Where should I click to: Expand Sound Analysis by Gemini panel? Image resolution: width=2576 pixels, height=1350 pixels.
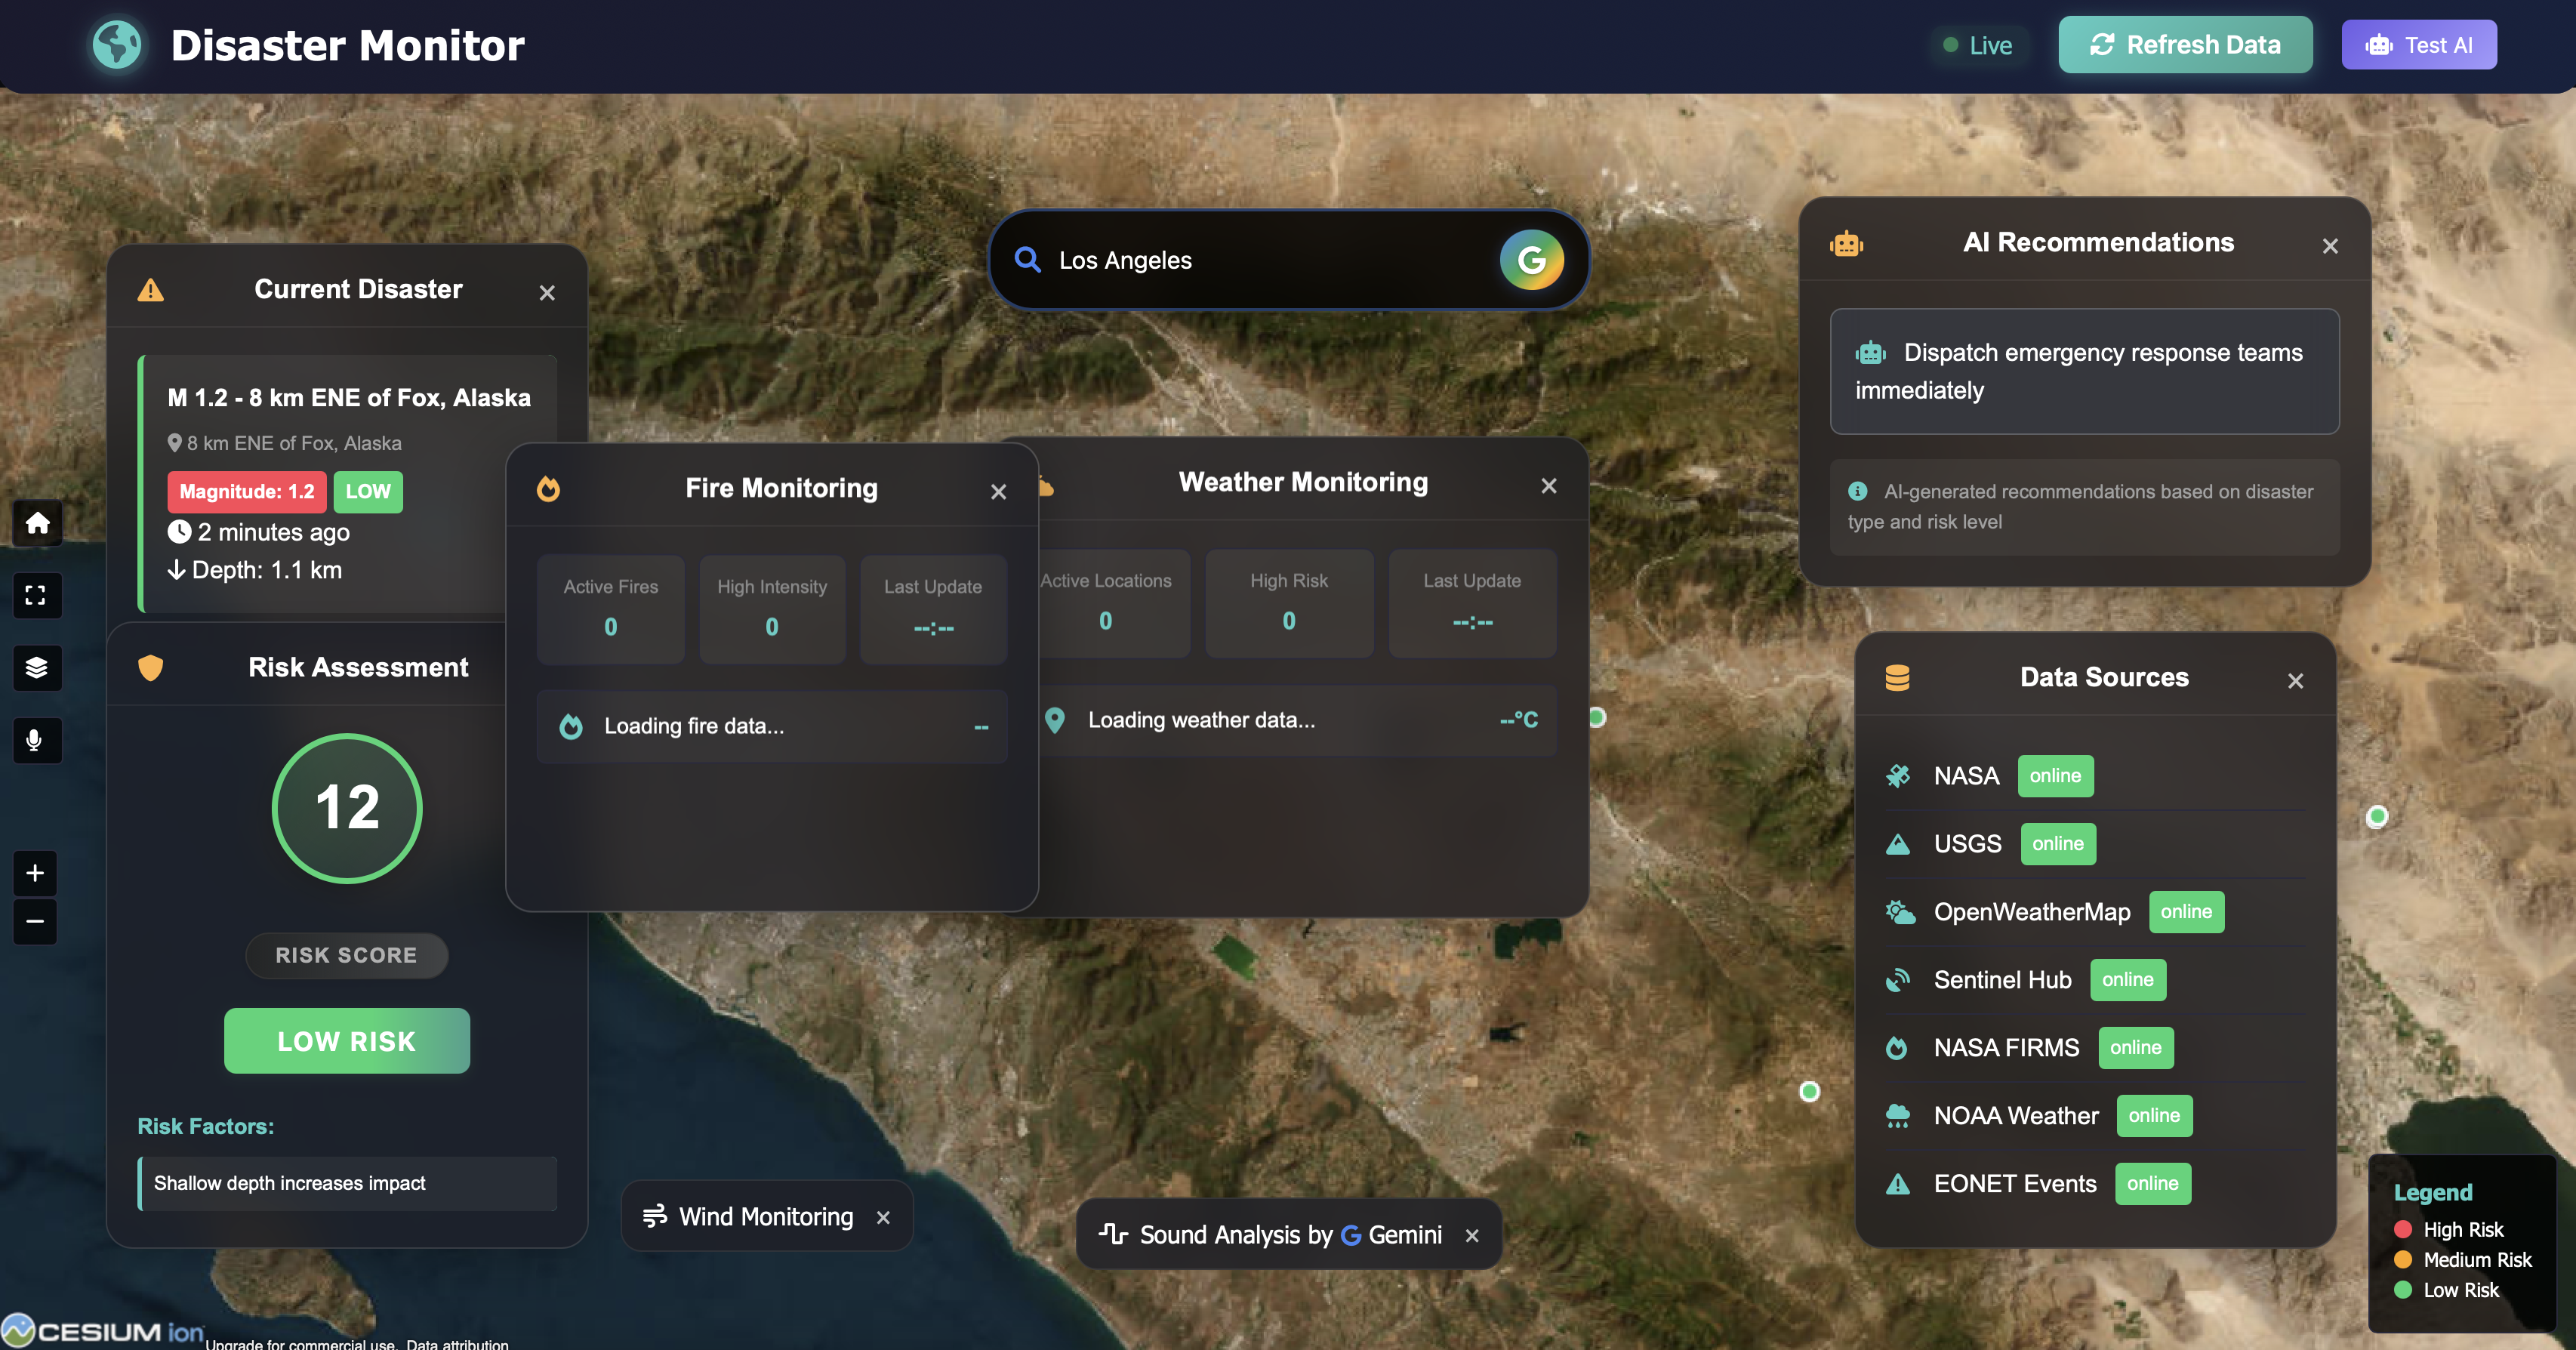click(1270, 1235)
